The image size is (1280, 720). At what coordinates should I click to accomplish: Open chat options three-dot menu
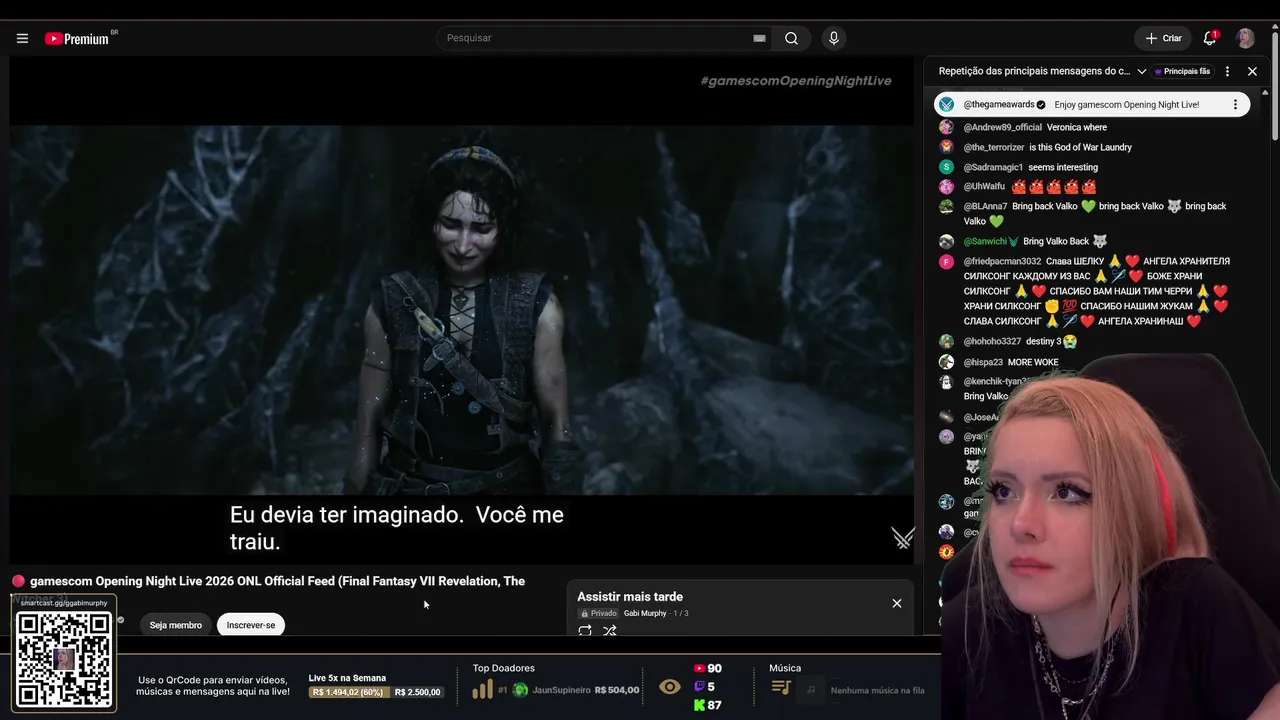(x=1227, y=72)
